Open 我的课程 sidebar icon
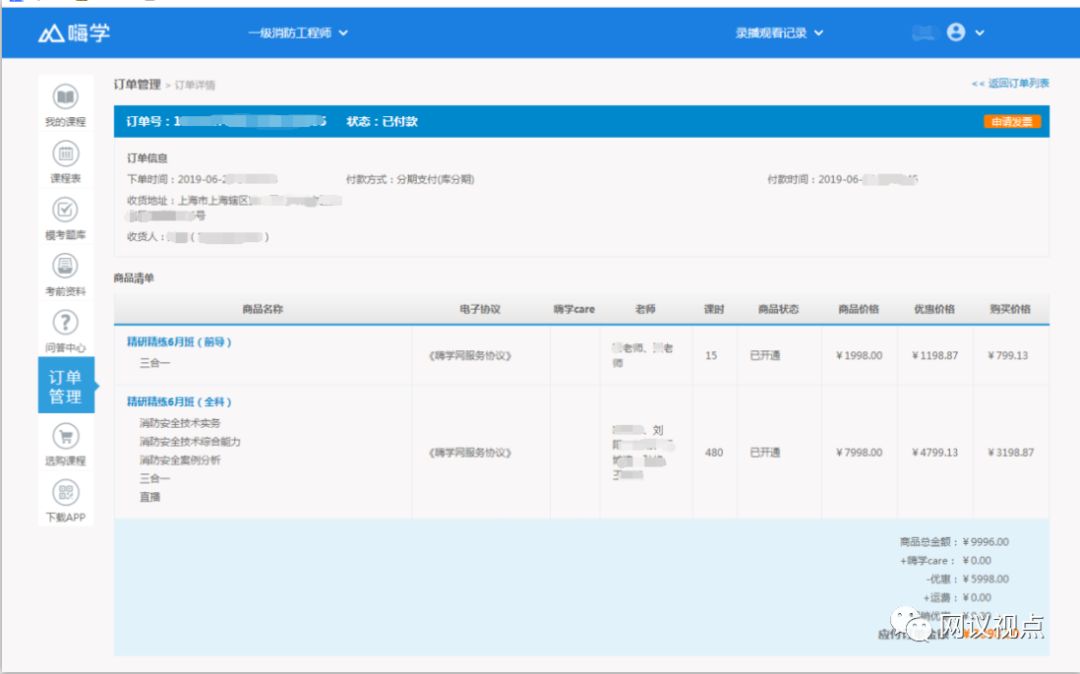This screenshot has width=1080, height=674. click(x=66, y=98)
